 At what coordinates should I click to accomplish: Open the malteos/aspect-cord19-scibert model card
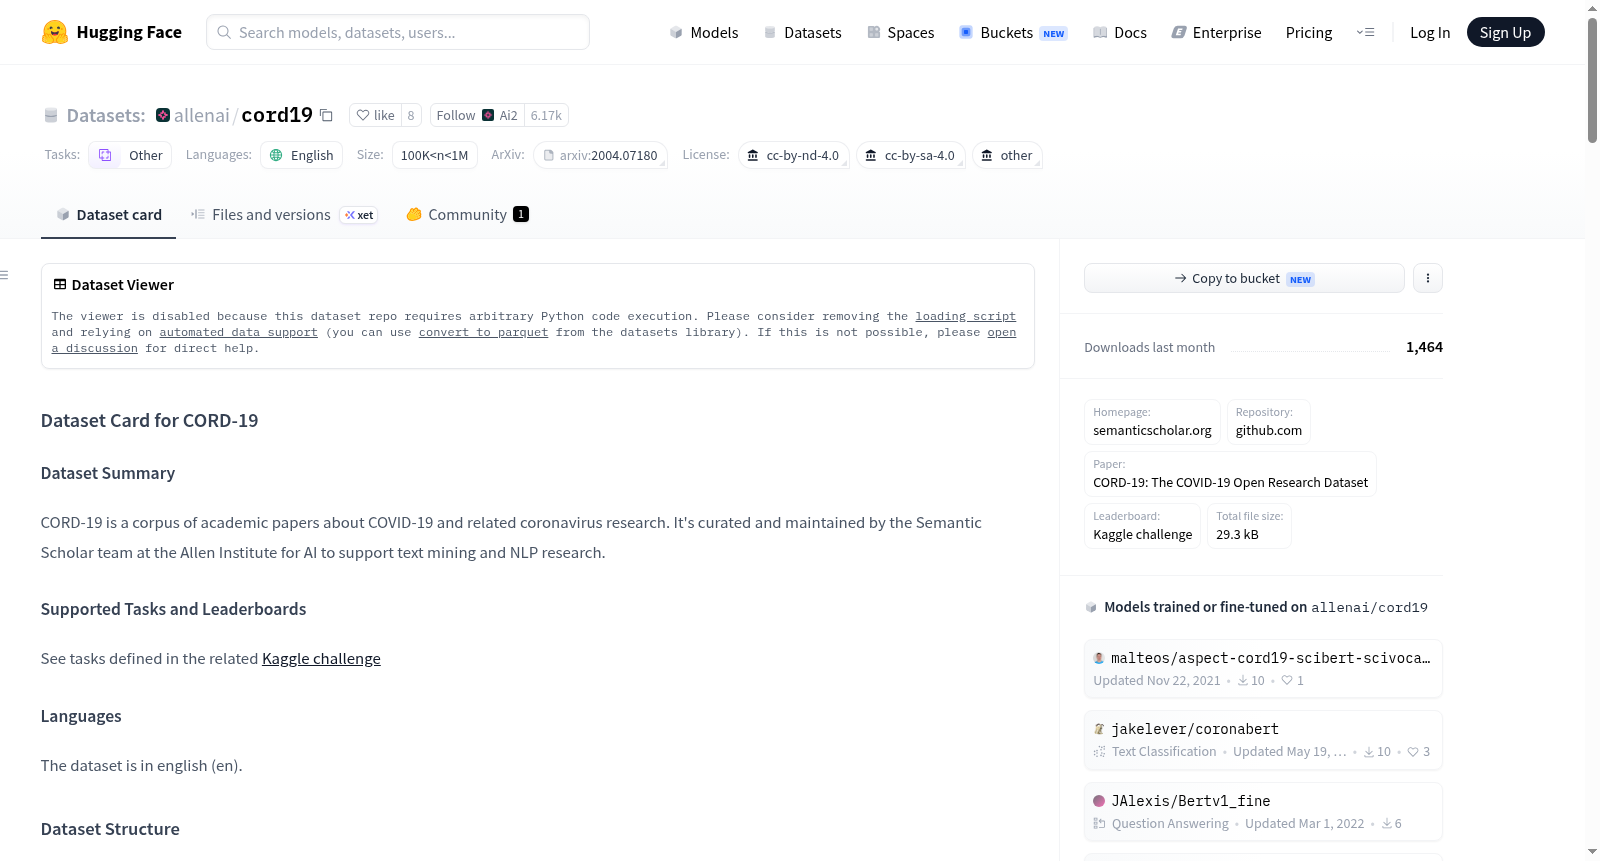coord(1263,668)
